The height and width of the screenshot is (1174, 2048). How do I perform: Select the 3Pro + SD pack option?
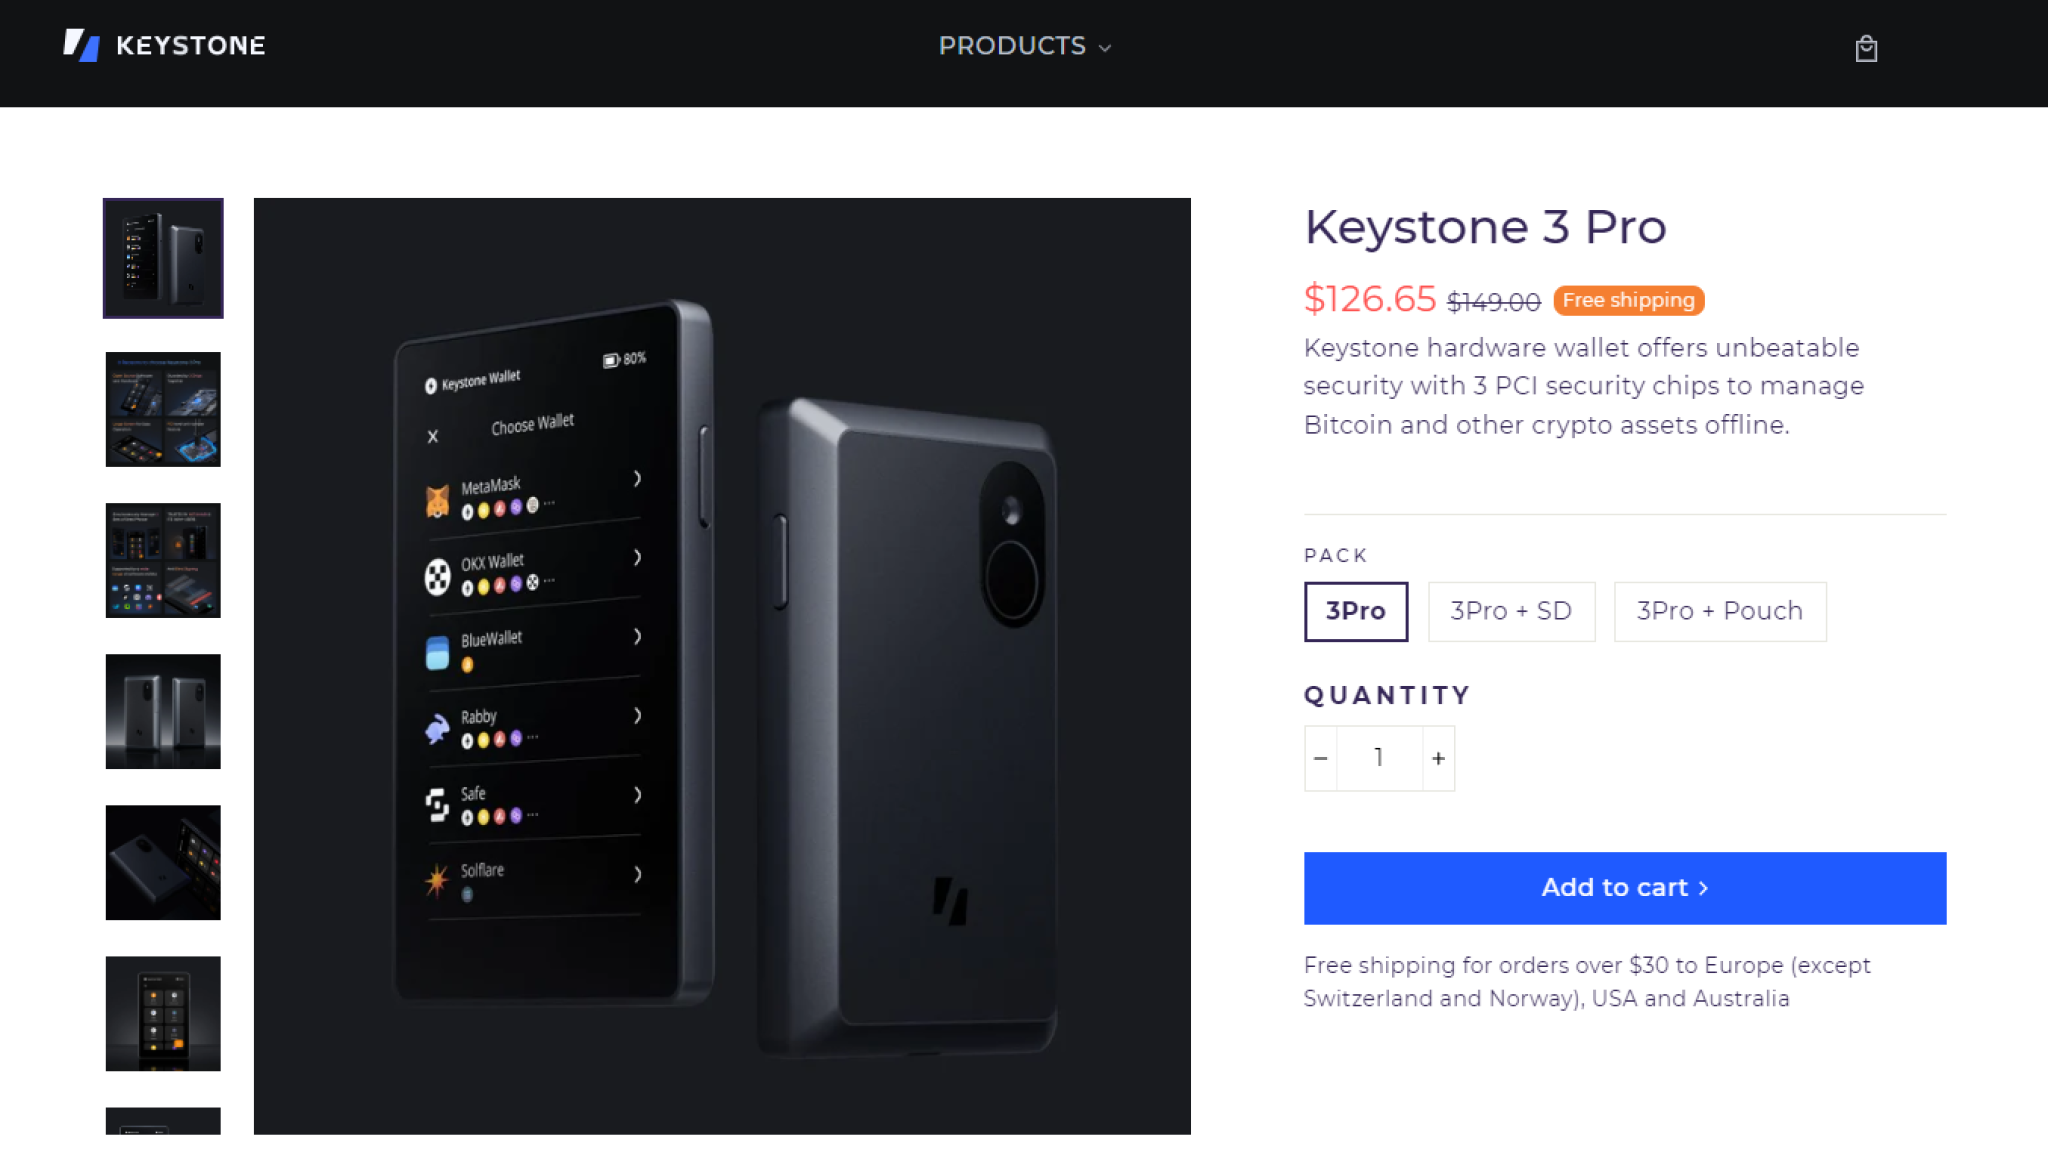1511,610
